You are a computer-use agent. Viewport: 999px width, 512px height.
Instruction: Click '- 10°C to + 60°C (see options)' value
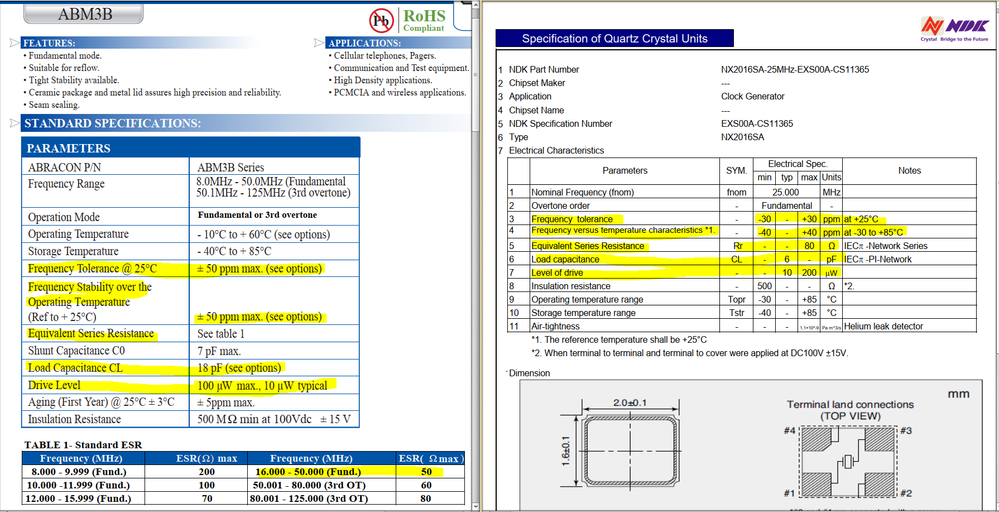(x=264, y=234)
